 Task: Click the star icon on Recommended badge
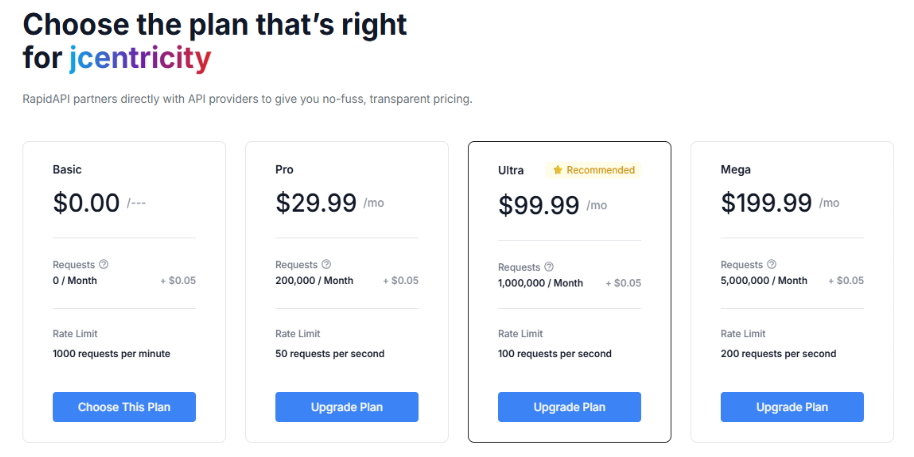[x=557, y=170]
